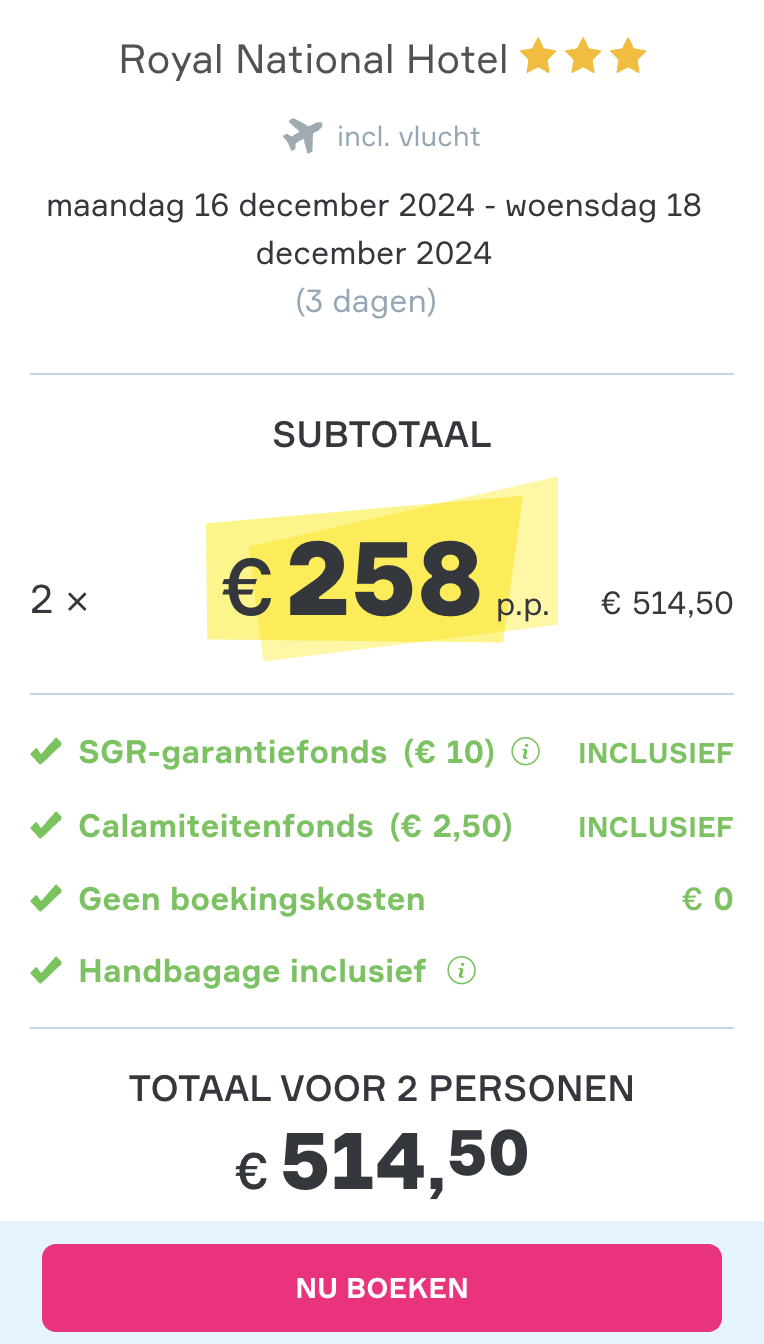
Task: Click the airplane icon next to incl. vlucht
Action: [x=303, y=135]
